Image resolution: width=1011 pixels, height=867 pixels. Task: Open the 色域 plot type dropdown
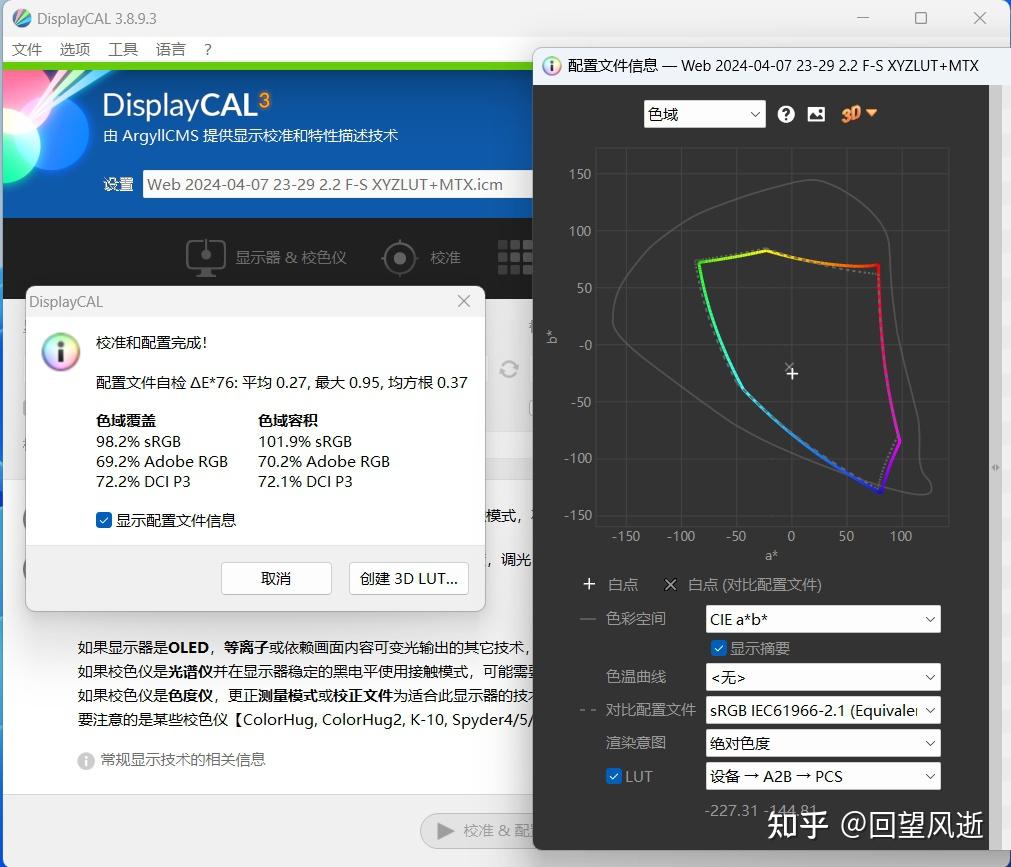(x=704, y=114)
